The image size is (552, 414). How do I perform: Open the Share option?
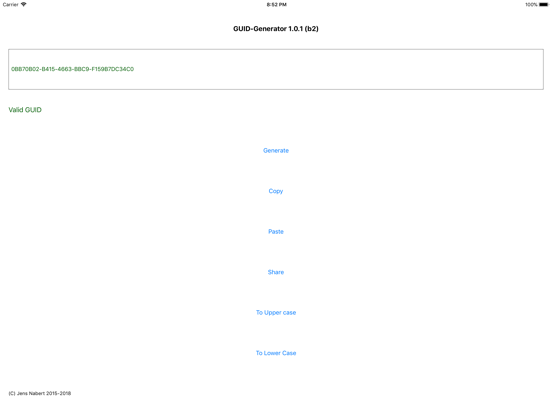[x=276, y=272]
